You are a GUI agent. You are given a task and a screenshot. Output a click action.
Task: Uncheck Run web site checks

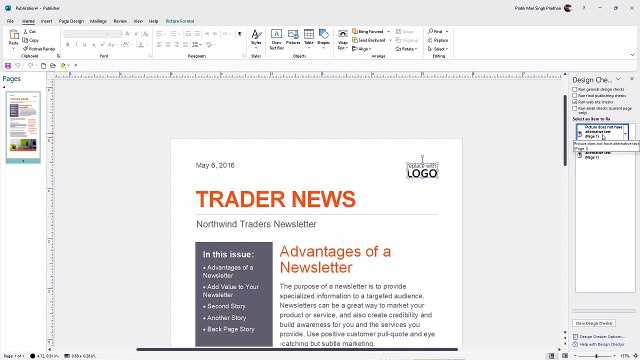575,102
